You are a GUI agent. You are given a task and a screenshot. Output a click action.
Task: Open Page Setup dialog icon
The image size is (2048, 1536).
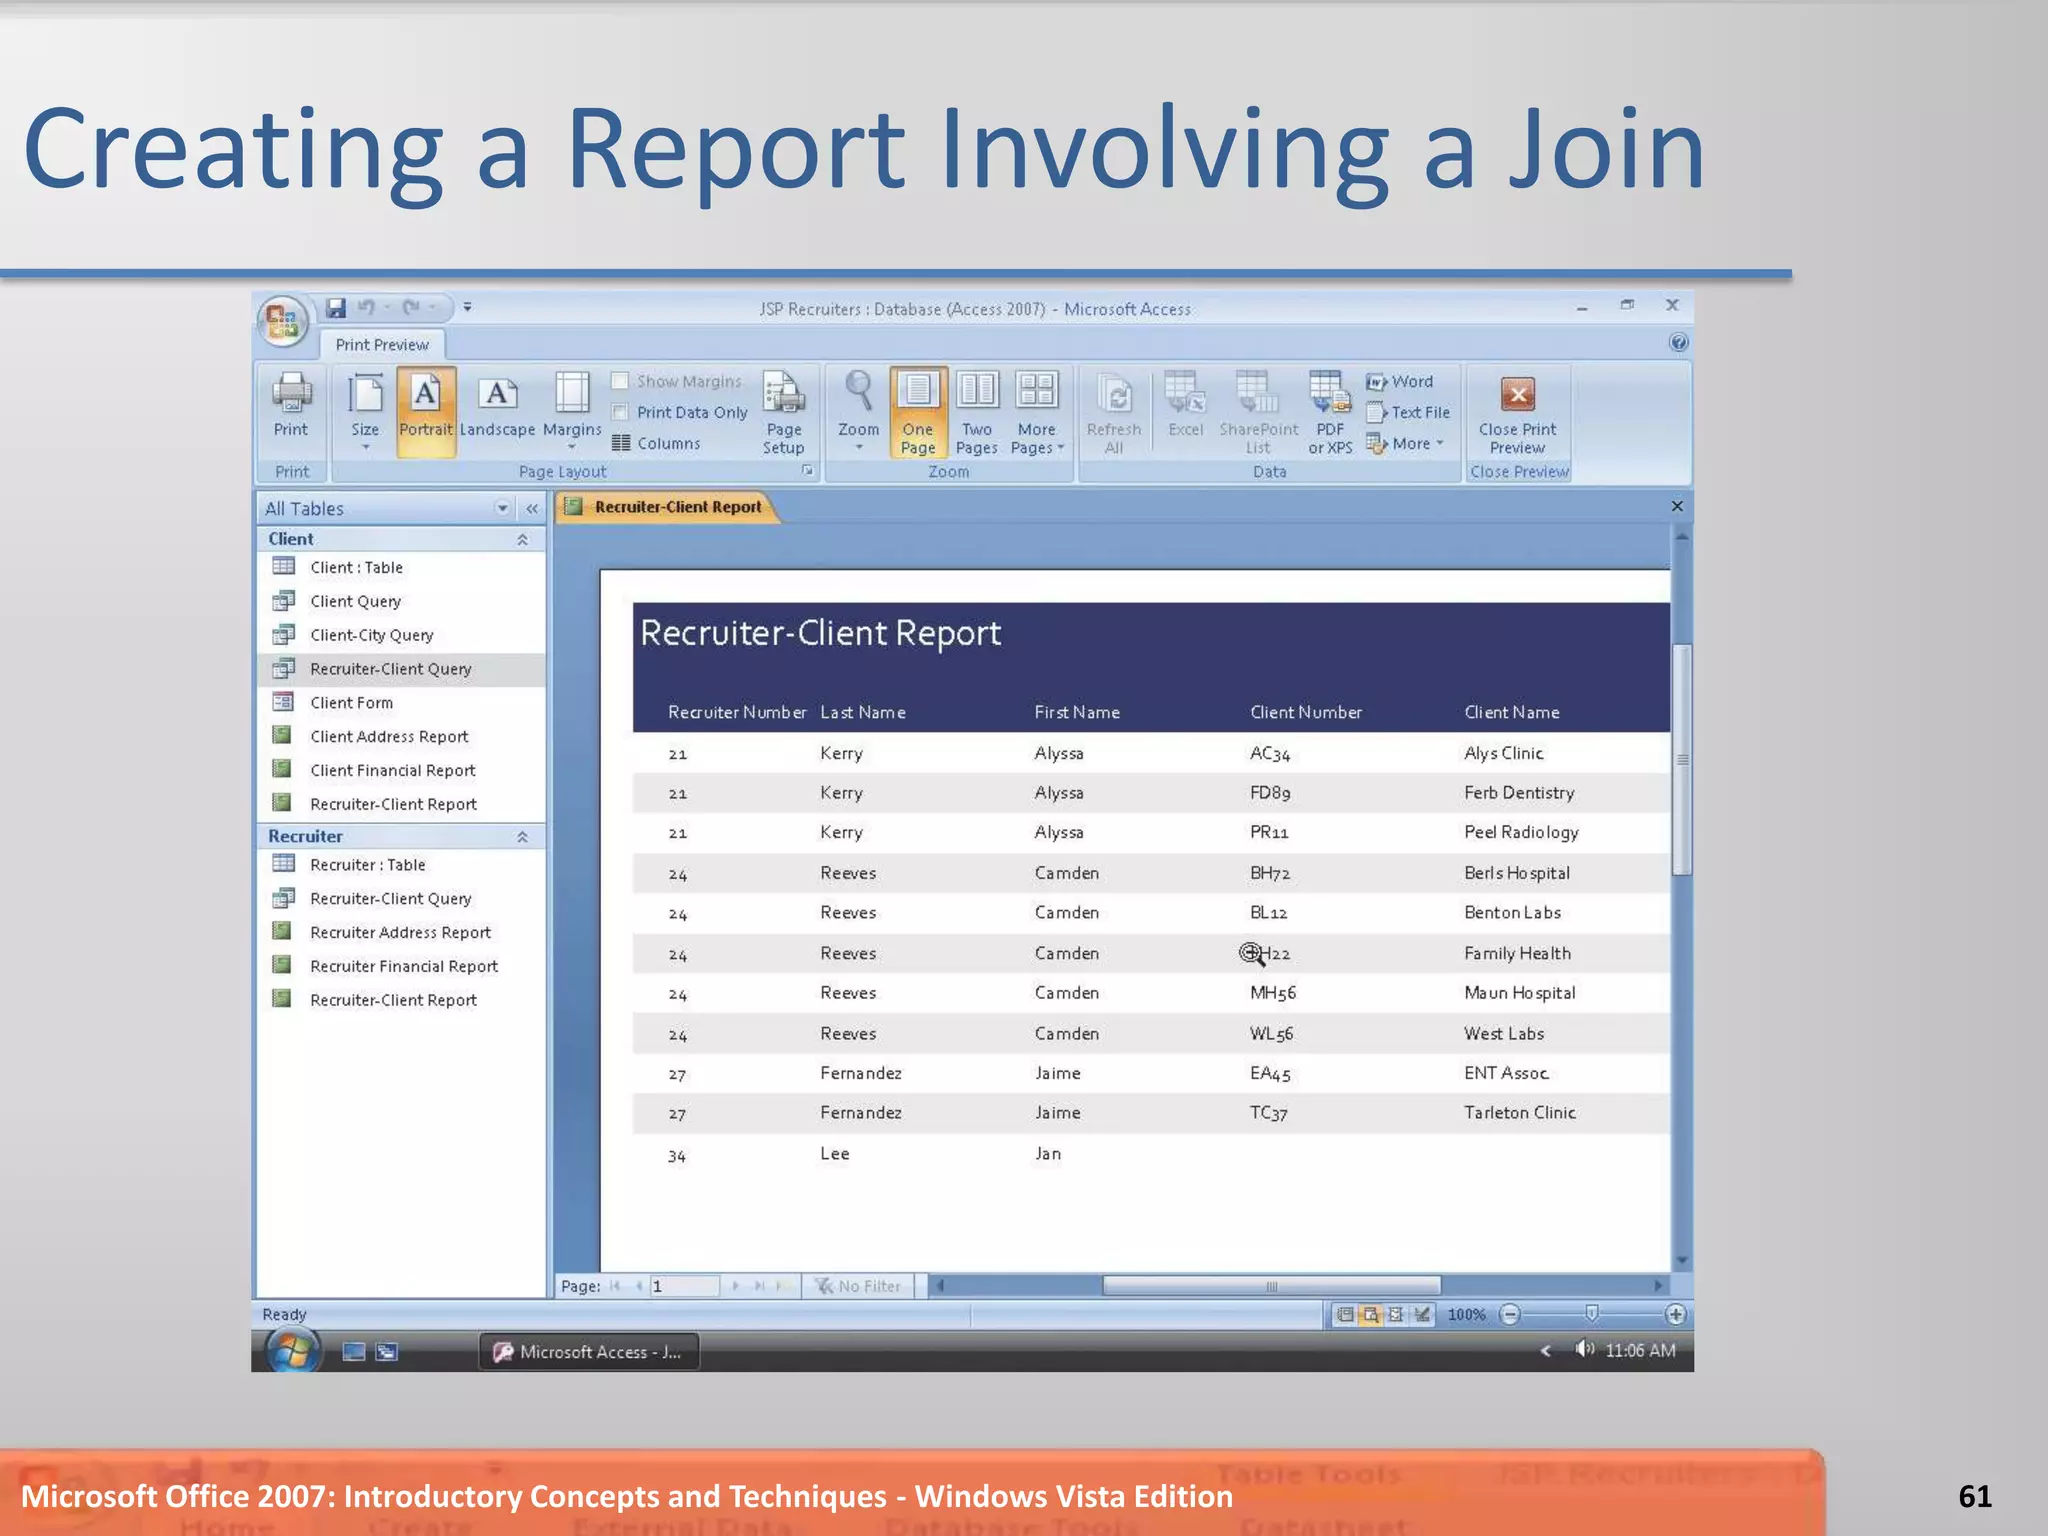click(x=784, y=413)
